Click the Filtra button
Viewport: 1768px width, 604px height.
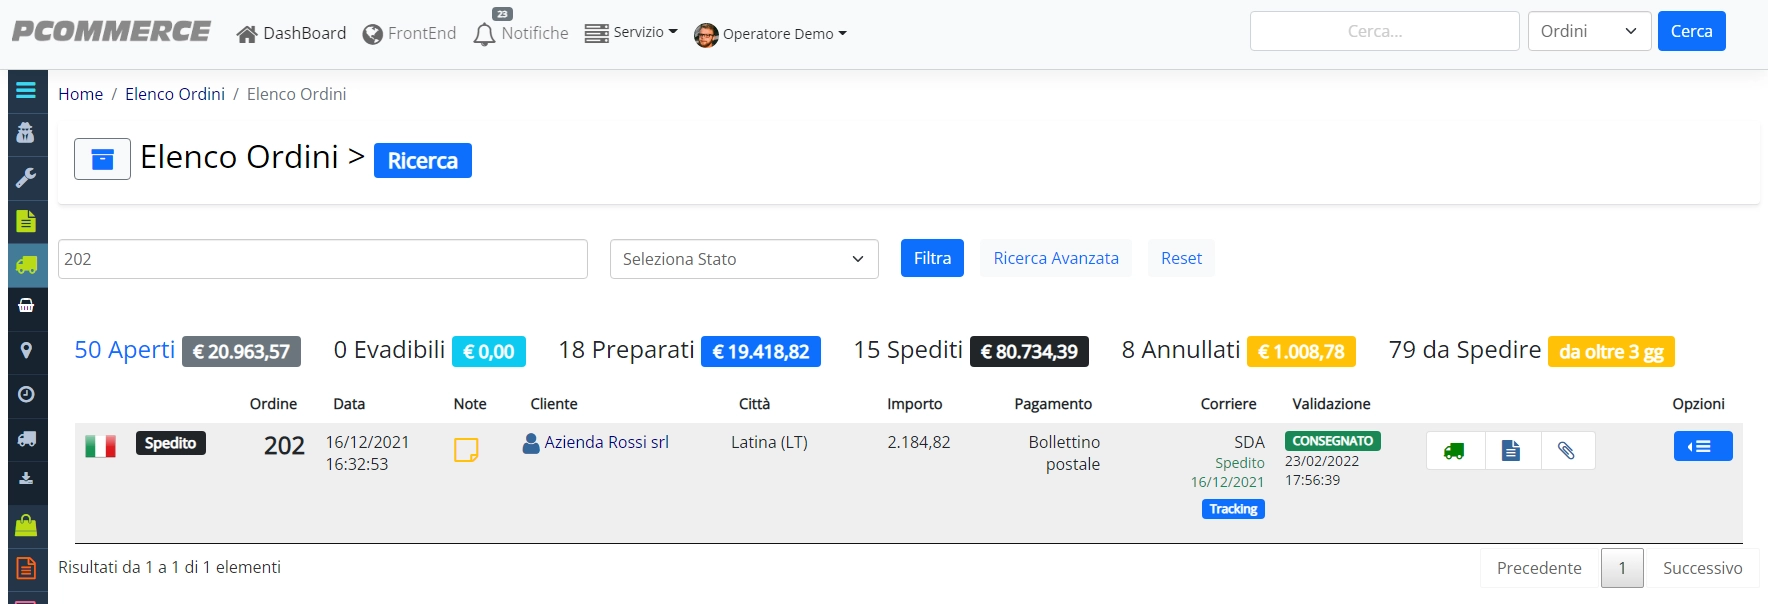pyautogui.click(x=932, y=258)
